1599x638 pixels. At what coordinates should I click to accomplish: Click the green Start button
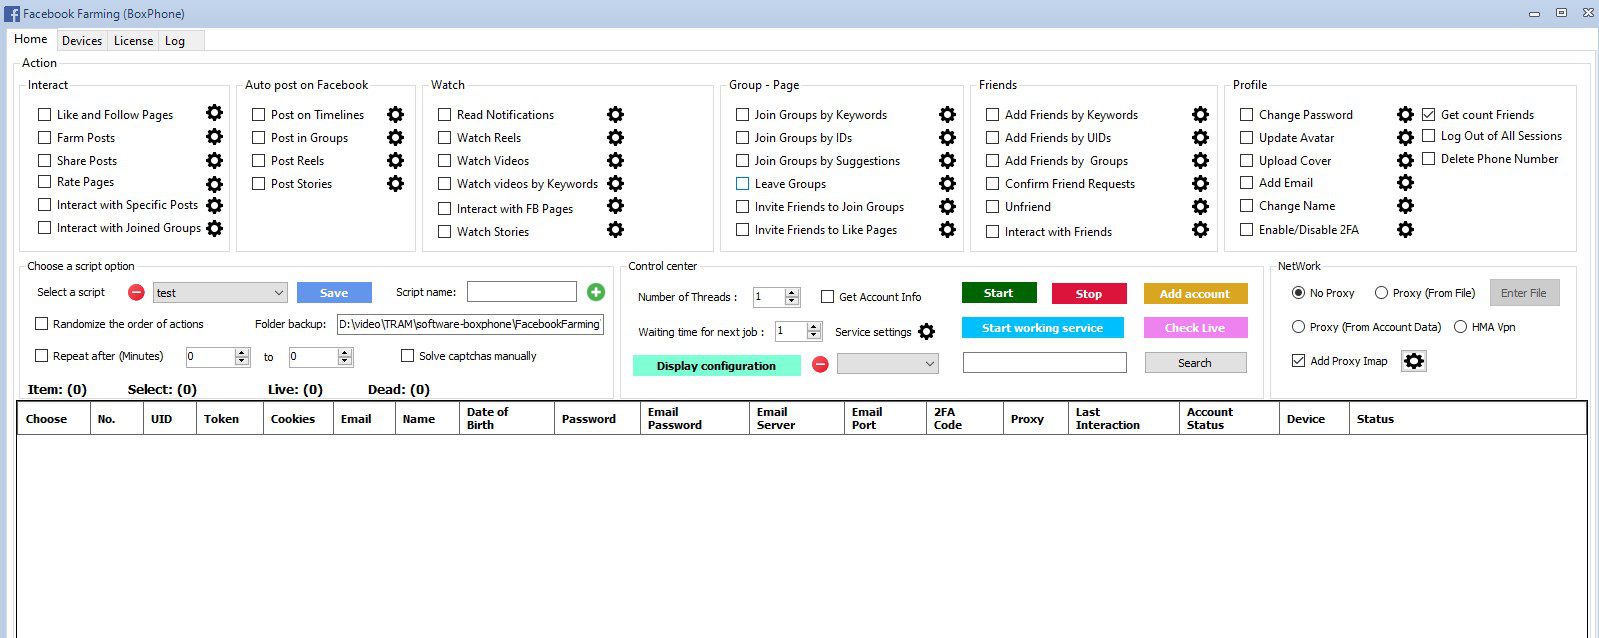click(999, 293)
